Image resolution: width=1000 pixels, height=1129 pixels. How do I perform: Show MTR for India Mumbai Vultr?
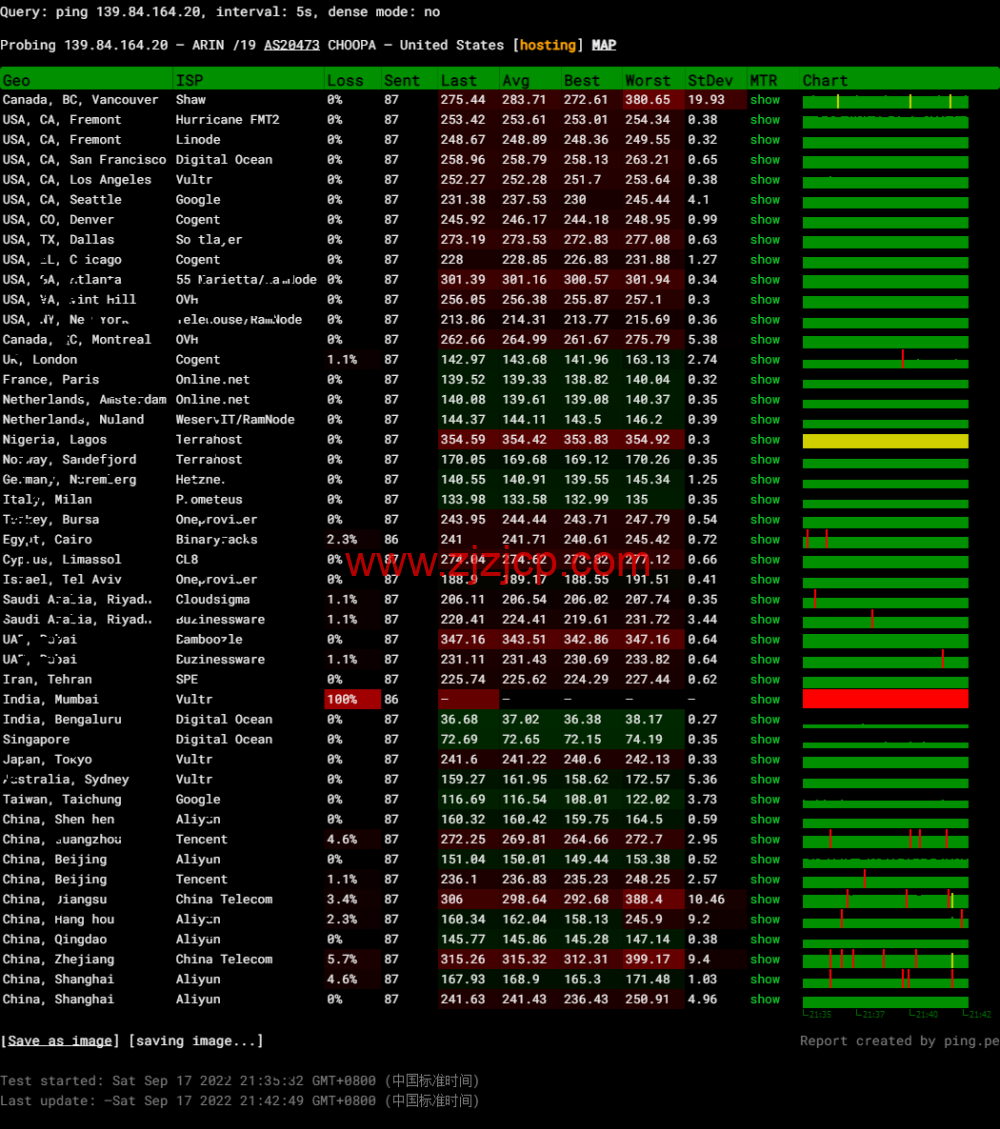point(765,699)
